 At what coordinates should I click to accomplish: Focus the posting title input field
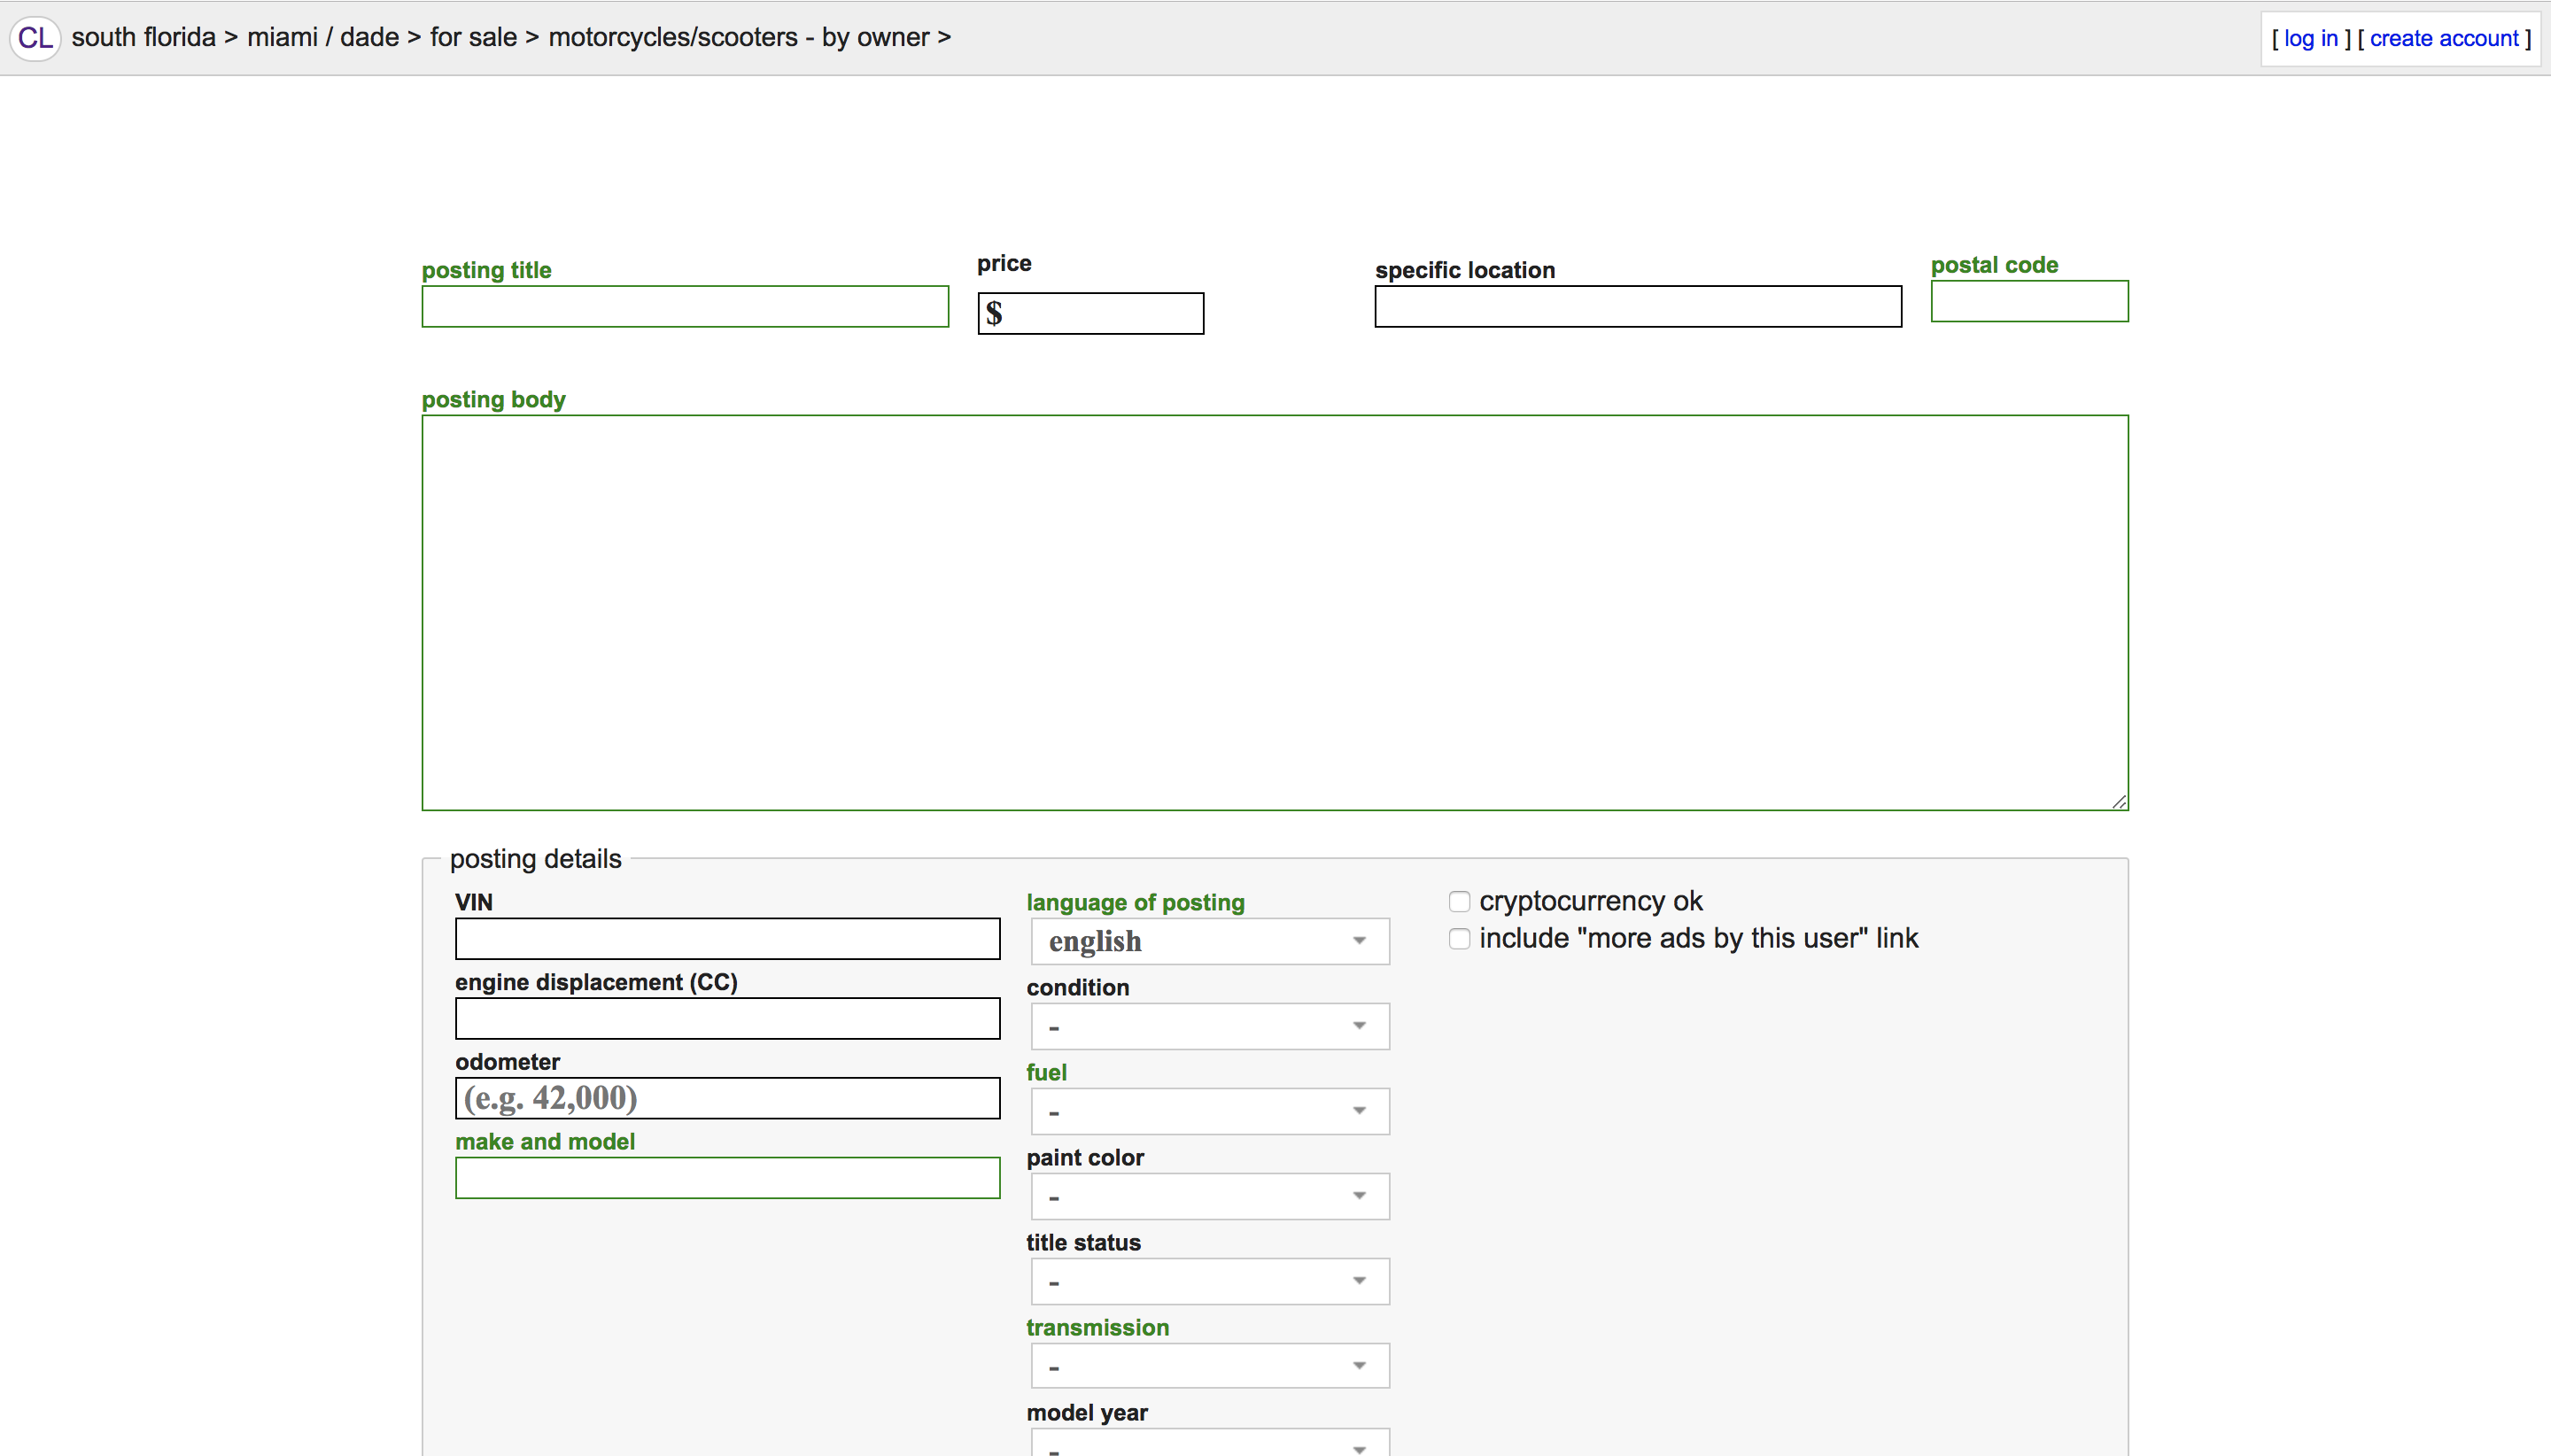click(x=685, y=306)
